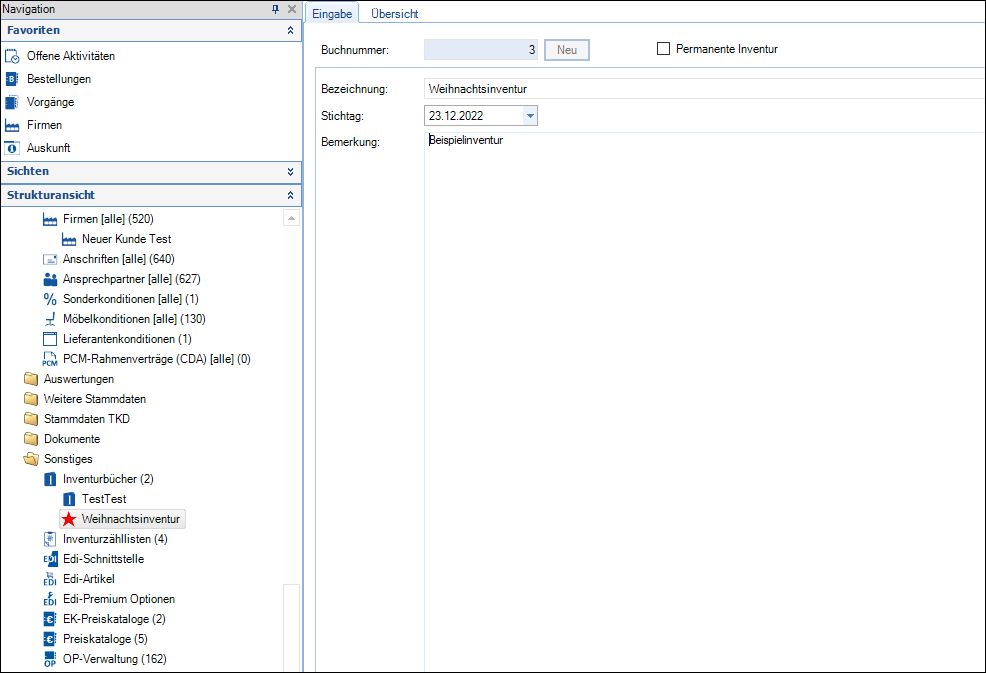Image resolution: width=986 pixels, height=673 pixels.
Task: Select the Auskunft info icon
Action: (x=12, y=148)
